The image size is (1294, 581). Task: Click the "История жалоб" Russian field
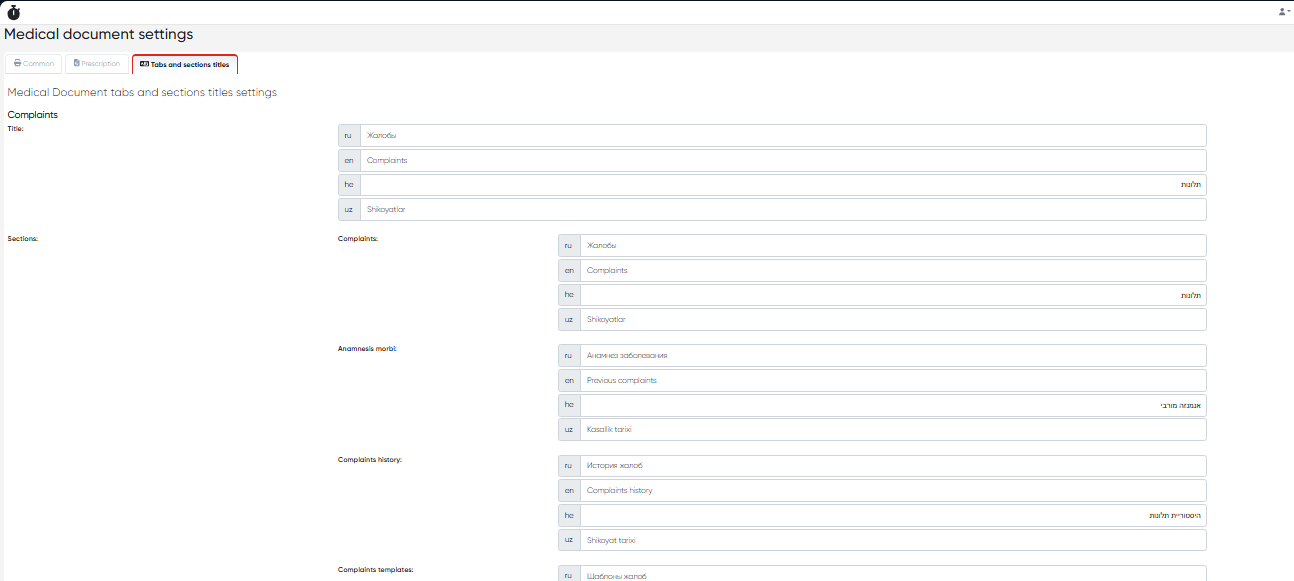pos(892,465)
